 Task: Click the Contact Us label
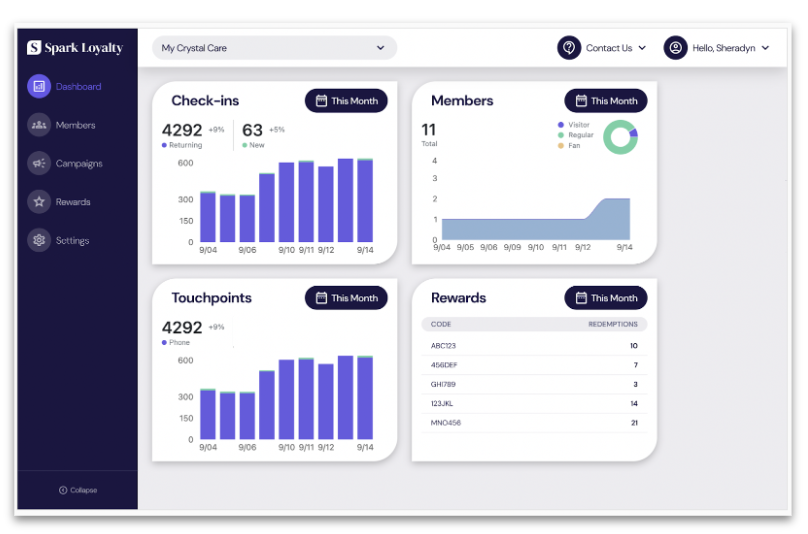coord(609,48)
